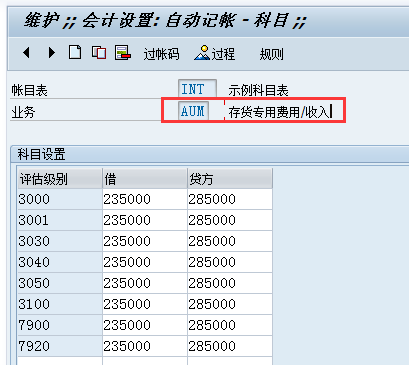The width and height of the screenshot is (409, 365).
Task: Edit debit account 235000 in row 3100
Action: [x=145, y=304]
